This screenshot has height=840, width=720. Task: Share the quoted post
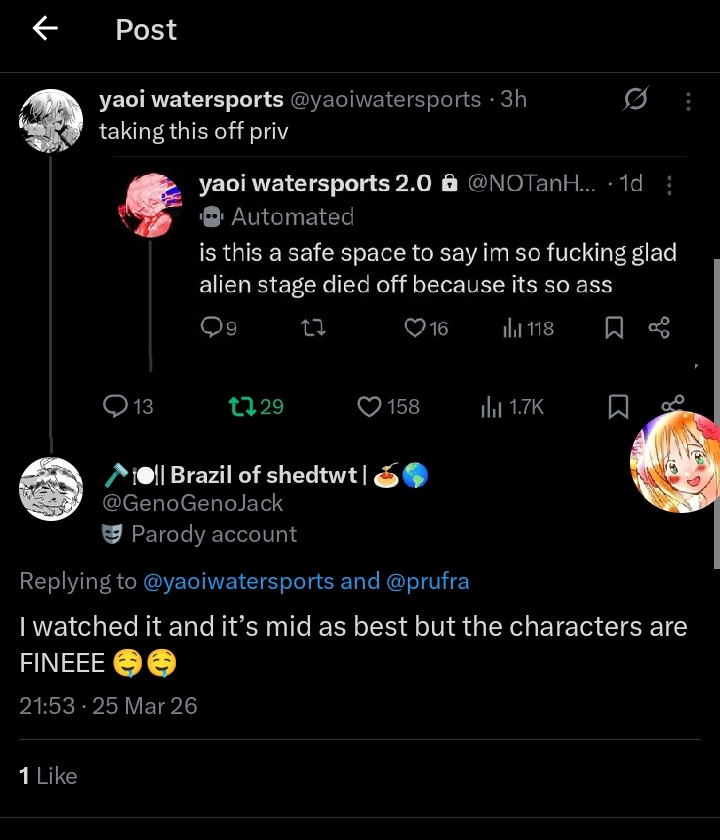click(x=659, y=327)
